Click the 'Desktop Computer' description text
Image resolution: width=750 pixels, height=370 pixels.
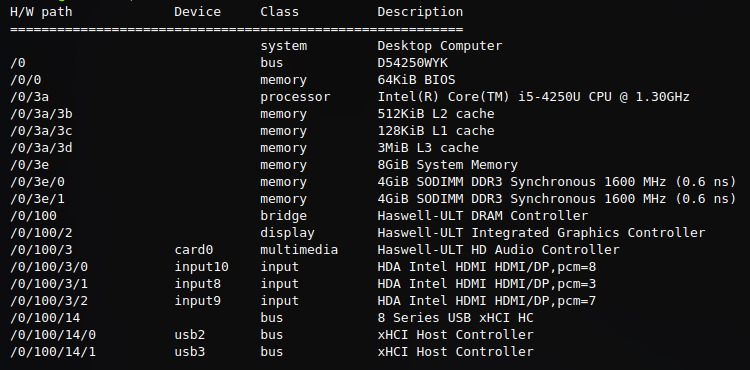pos(440,46)
